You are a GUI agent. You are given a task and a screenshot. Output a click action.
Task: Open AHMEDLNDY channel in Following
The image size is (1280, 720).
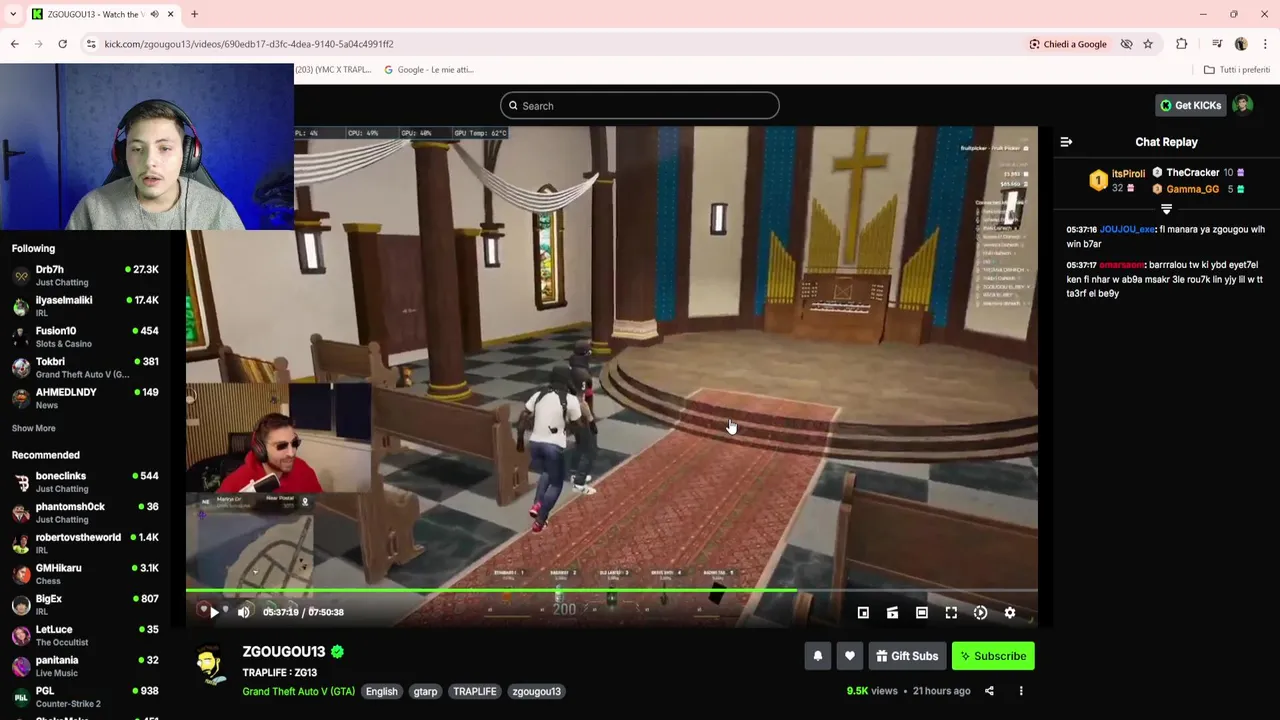(x=85, y=398)
